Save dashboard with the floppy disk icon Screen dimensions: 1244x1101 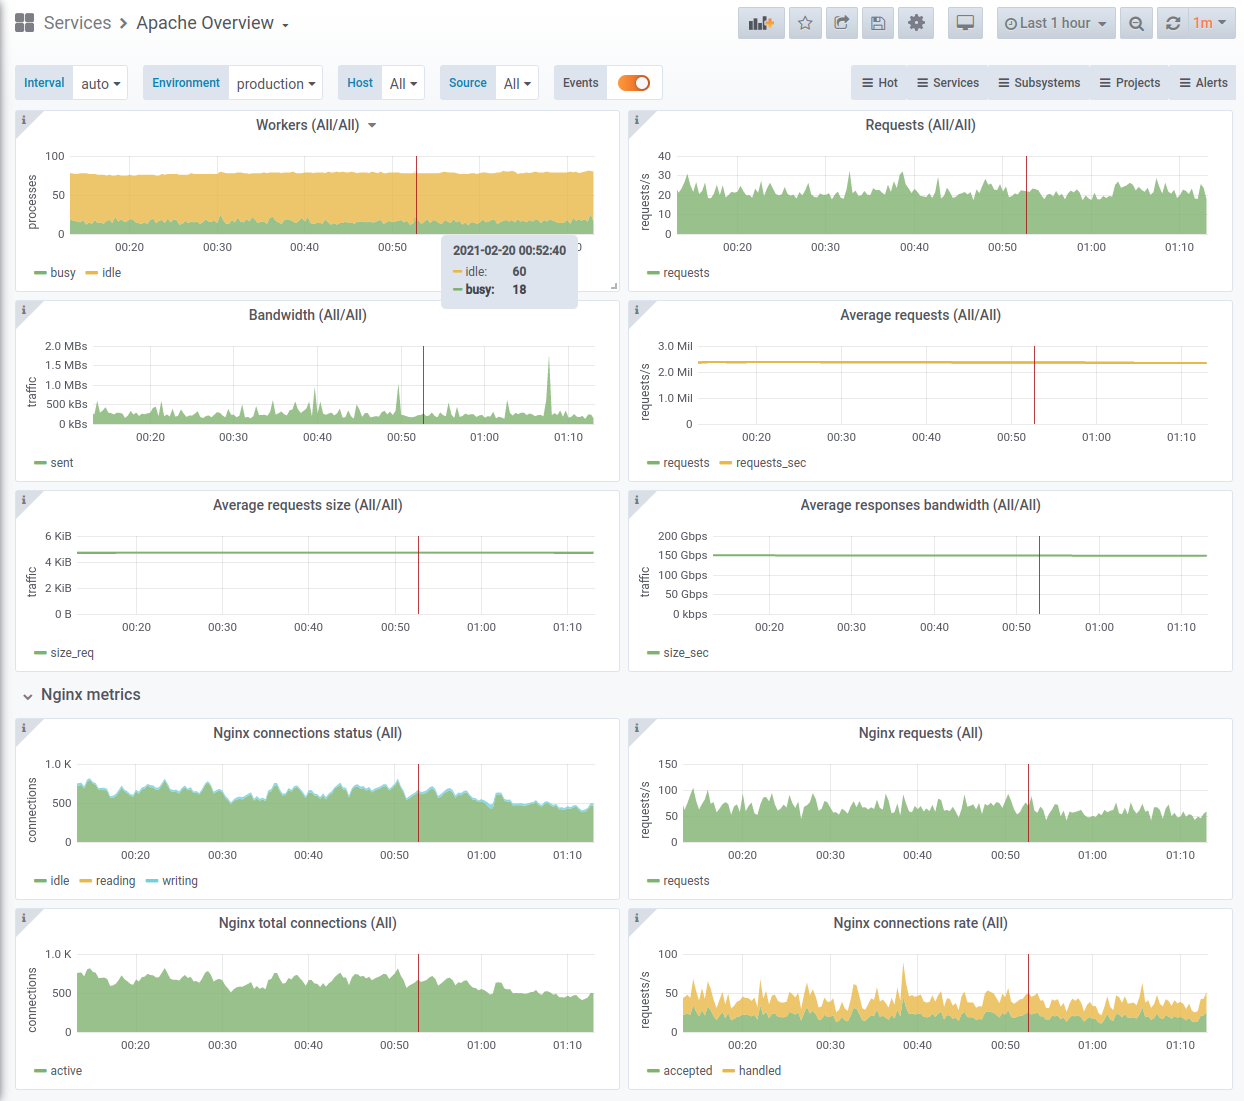pyautogui.click(x=878, y=23)
